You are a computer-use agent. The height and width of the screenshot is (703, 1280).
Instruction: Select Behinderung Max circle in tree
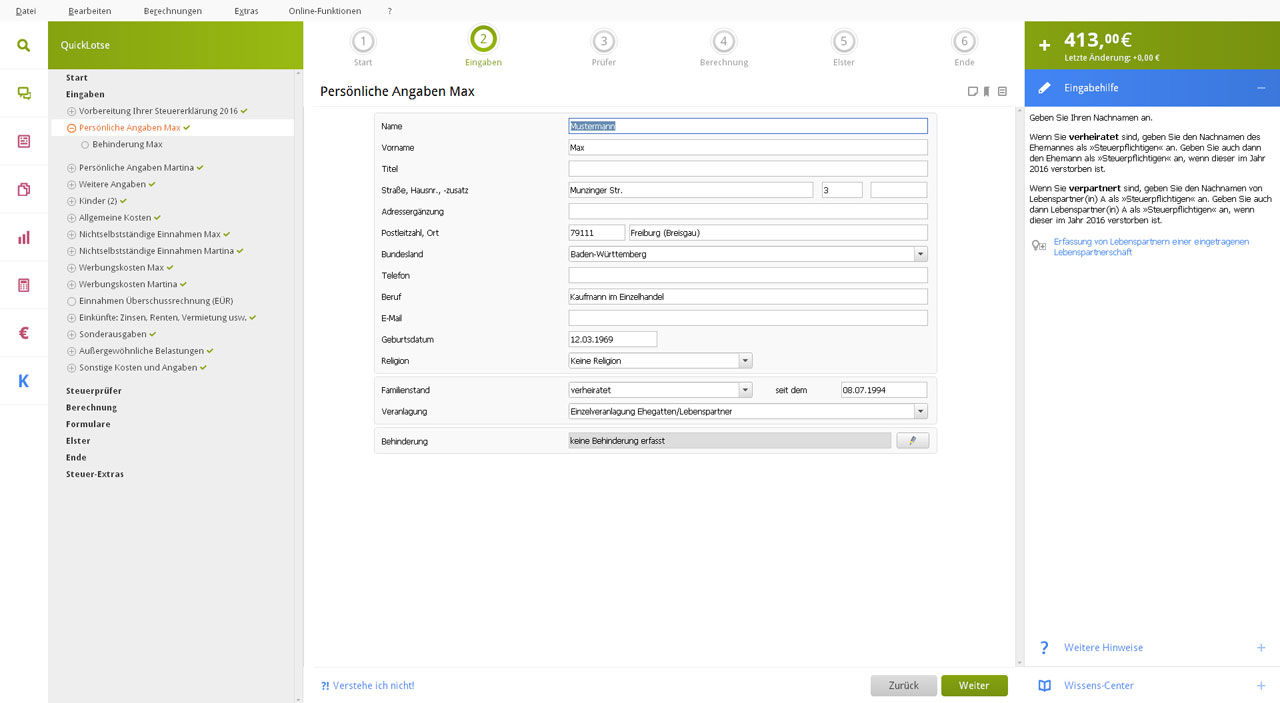(x=85, y=145)
